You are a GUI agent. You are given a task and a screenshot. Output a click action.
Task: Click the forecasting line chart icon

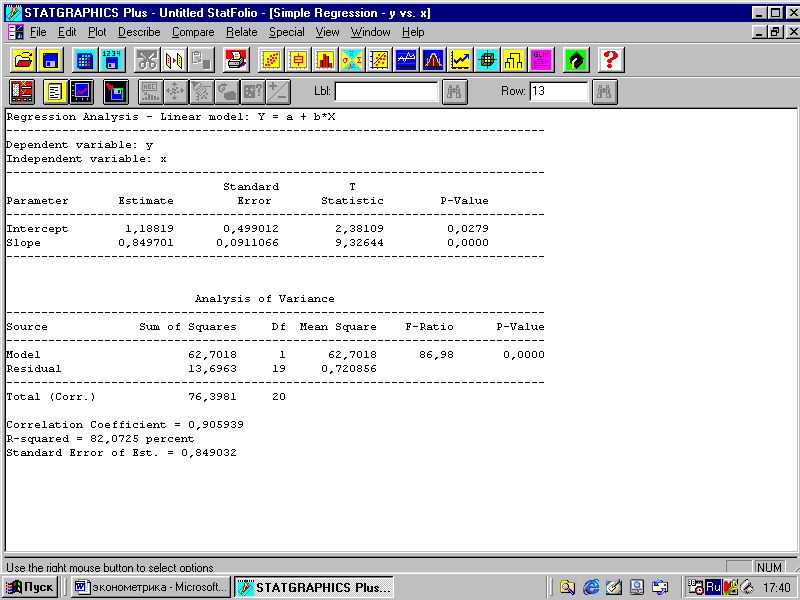click(460, 60)
